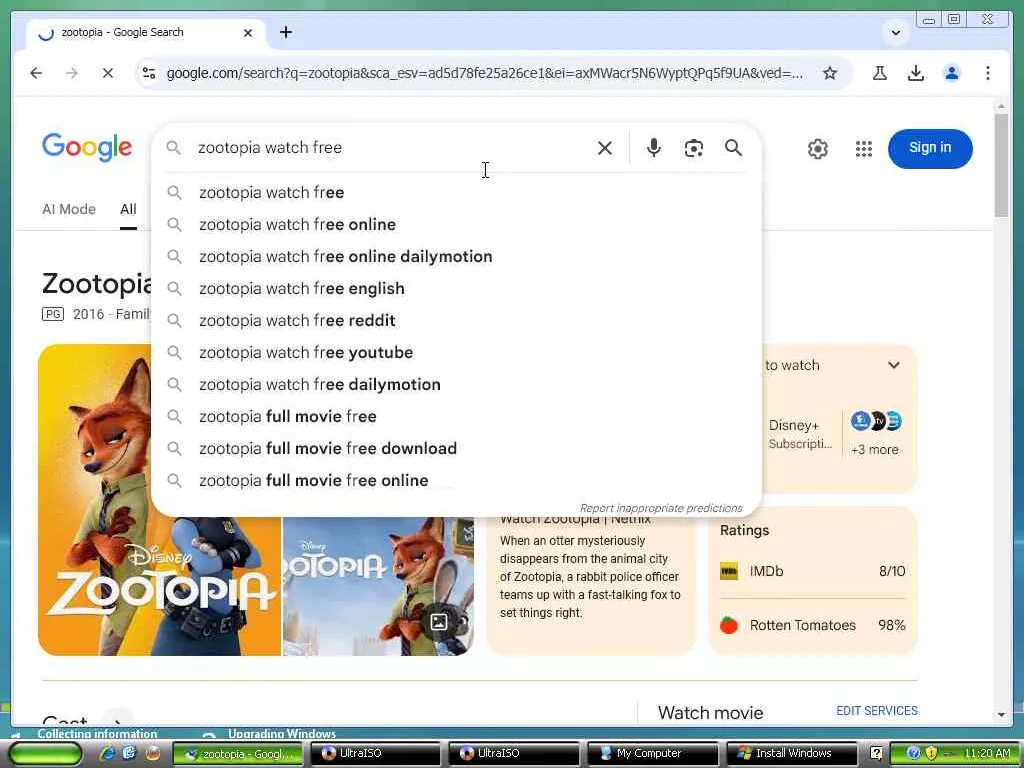Submit search with magnifier button
Viewport: 1024px width, 768px height.
tap(733, 148)
